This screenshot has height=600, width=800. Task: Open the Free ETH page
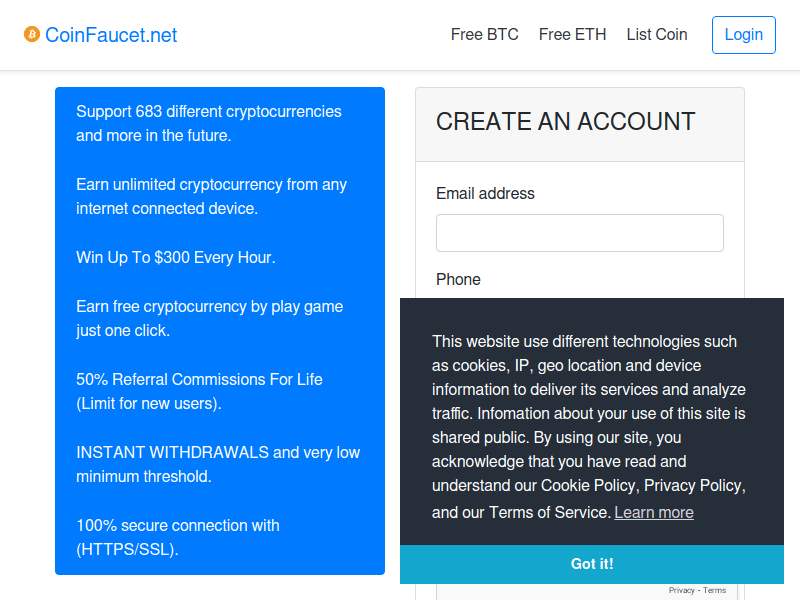pos(572,34)
